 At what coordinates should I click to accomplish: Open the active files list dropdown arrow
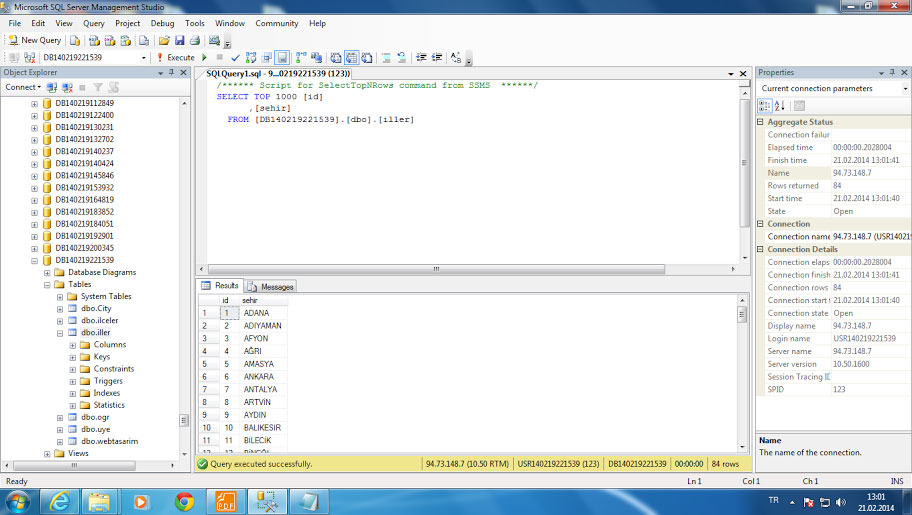click(x=731, y=74)
